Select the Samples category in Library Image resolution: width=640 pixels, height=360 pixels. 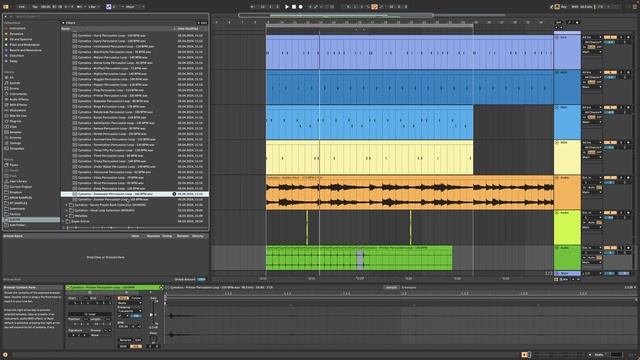click(16, 132)
